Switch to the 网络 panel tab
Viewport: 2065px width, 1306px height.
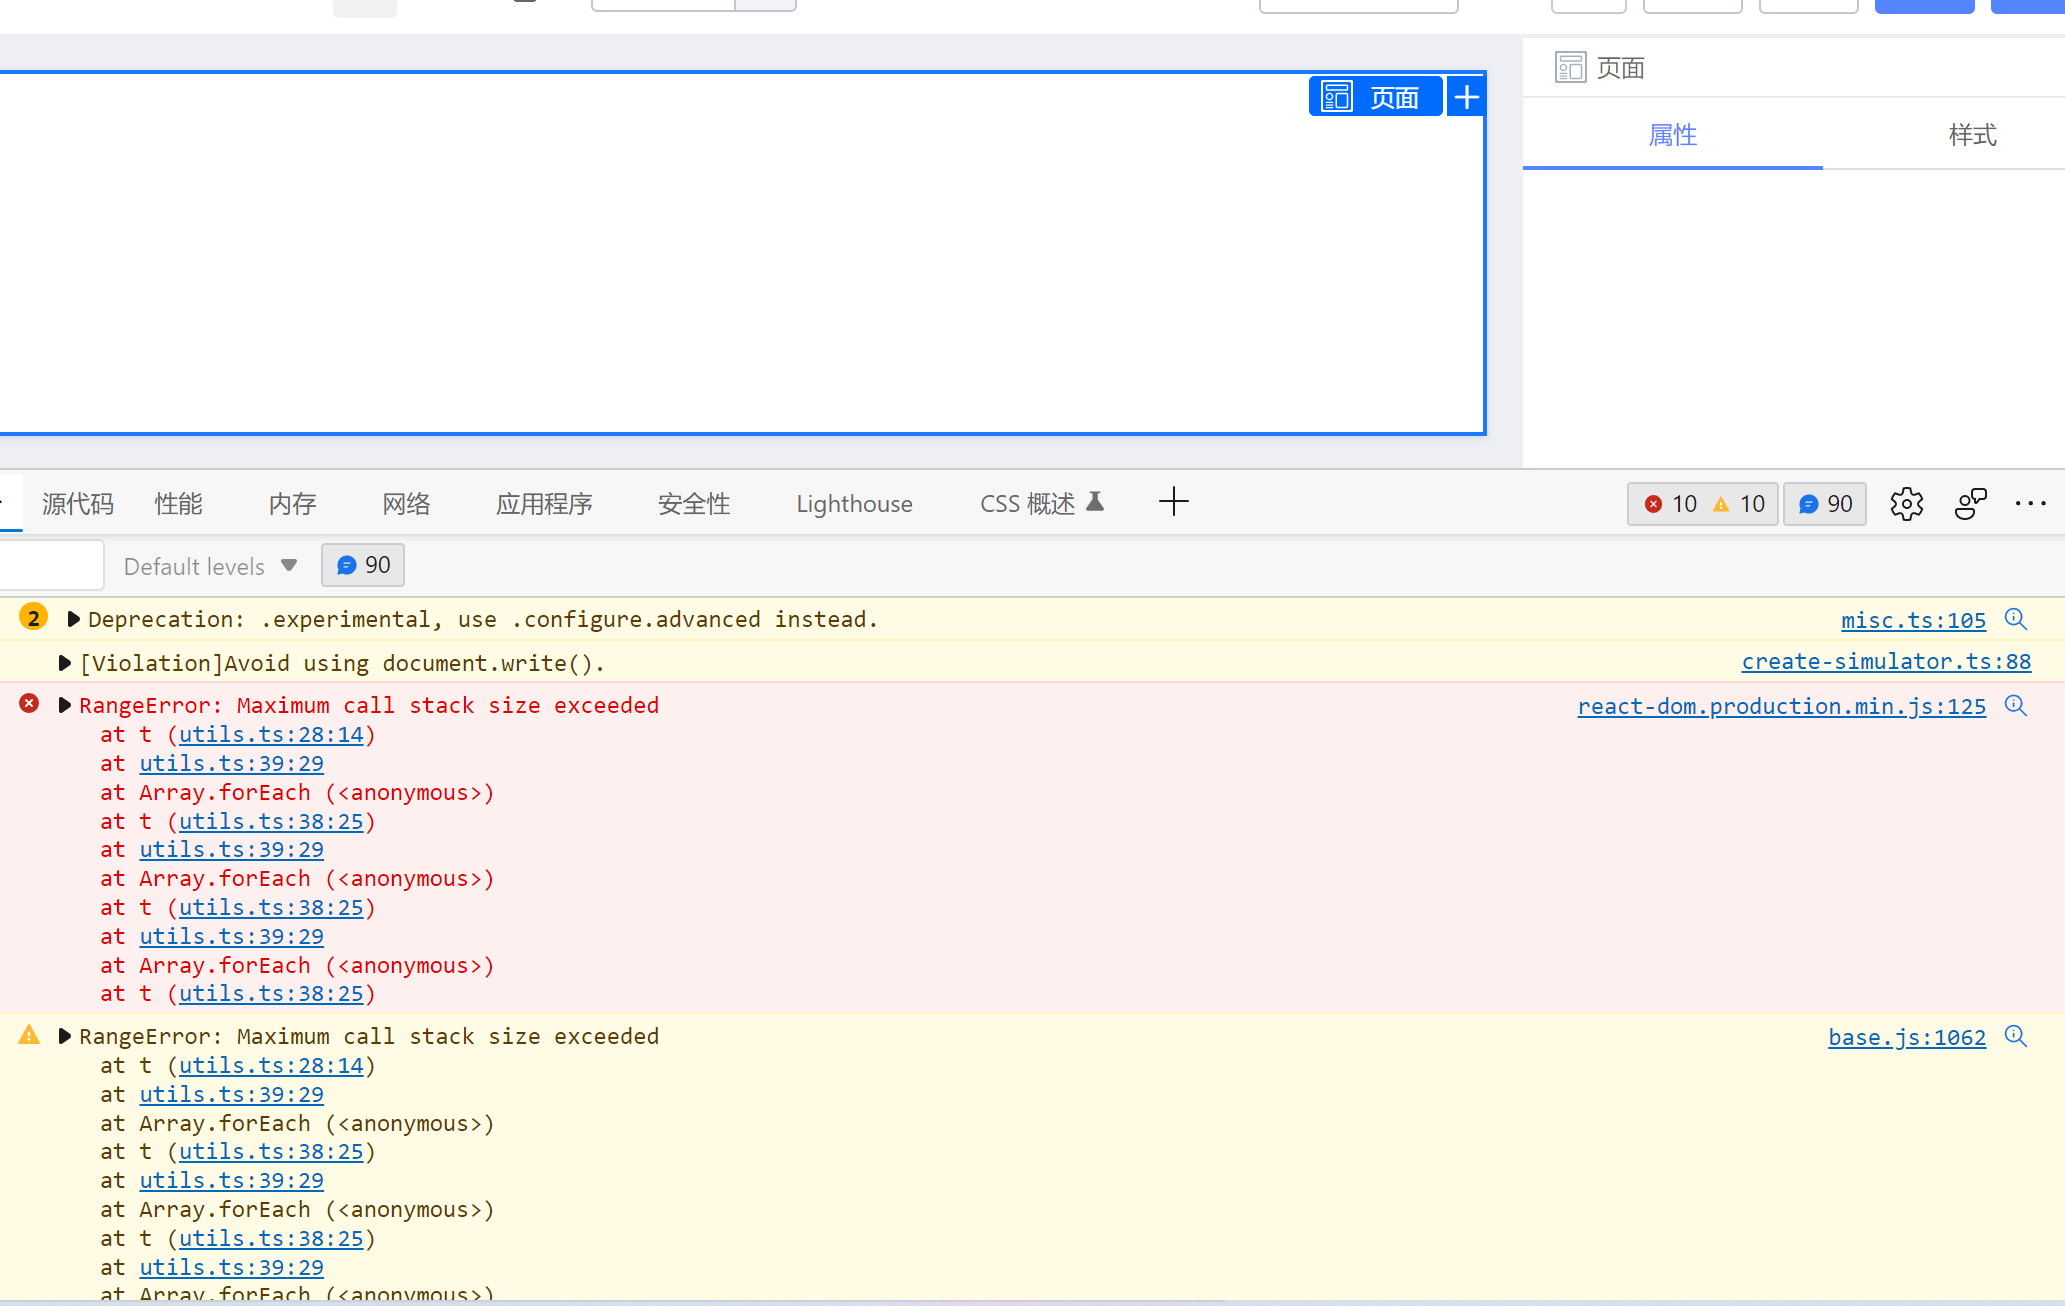406,503
